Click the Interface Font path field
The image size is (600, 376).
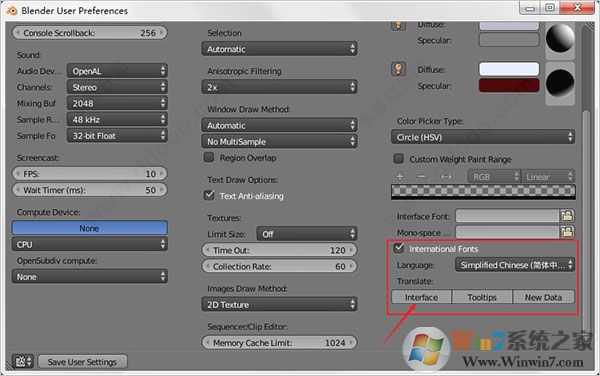click(507, 216)
